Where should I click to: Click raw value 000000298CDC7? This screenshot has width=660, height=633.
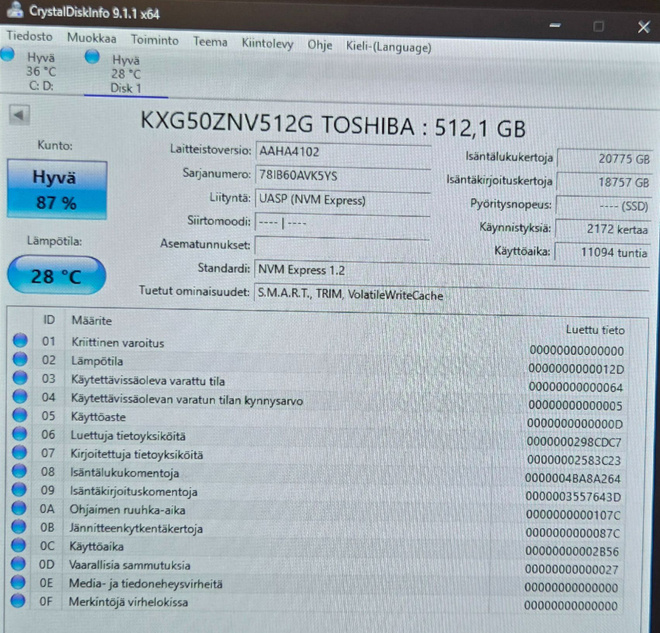coord(574,442)
